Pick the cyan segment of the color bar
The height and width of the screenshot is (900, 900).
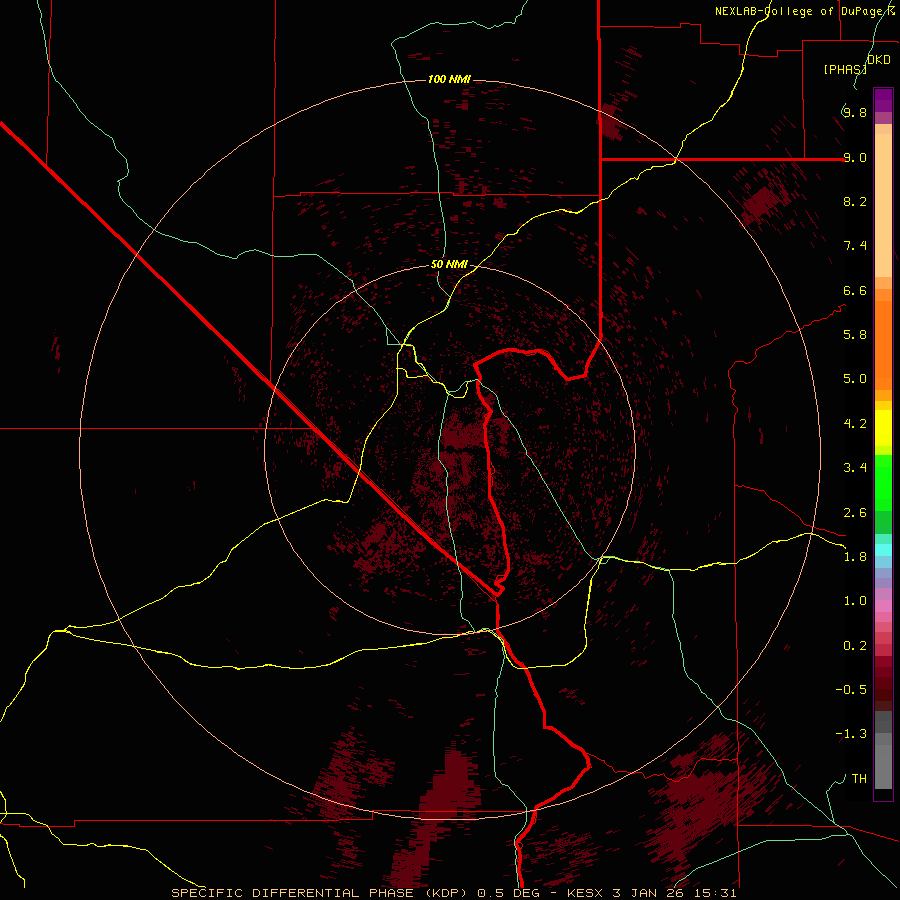[x=883, y=550]
